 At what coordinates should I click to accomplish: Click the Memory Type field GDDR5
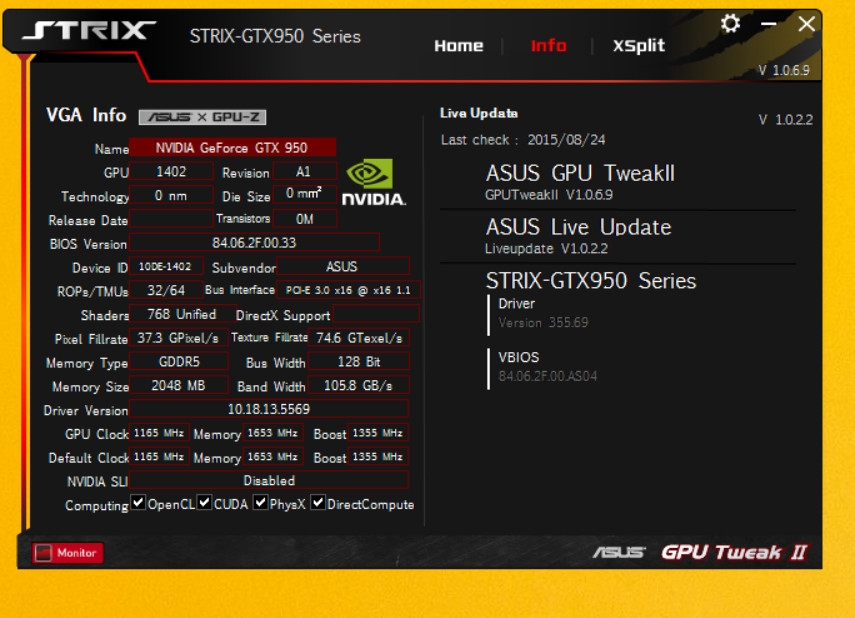(x=179, y=362)
